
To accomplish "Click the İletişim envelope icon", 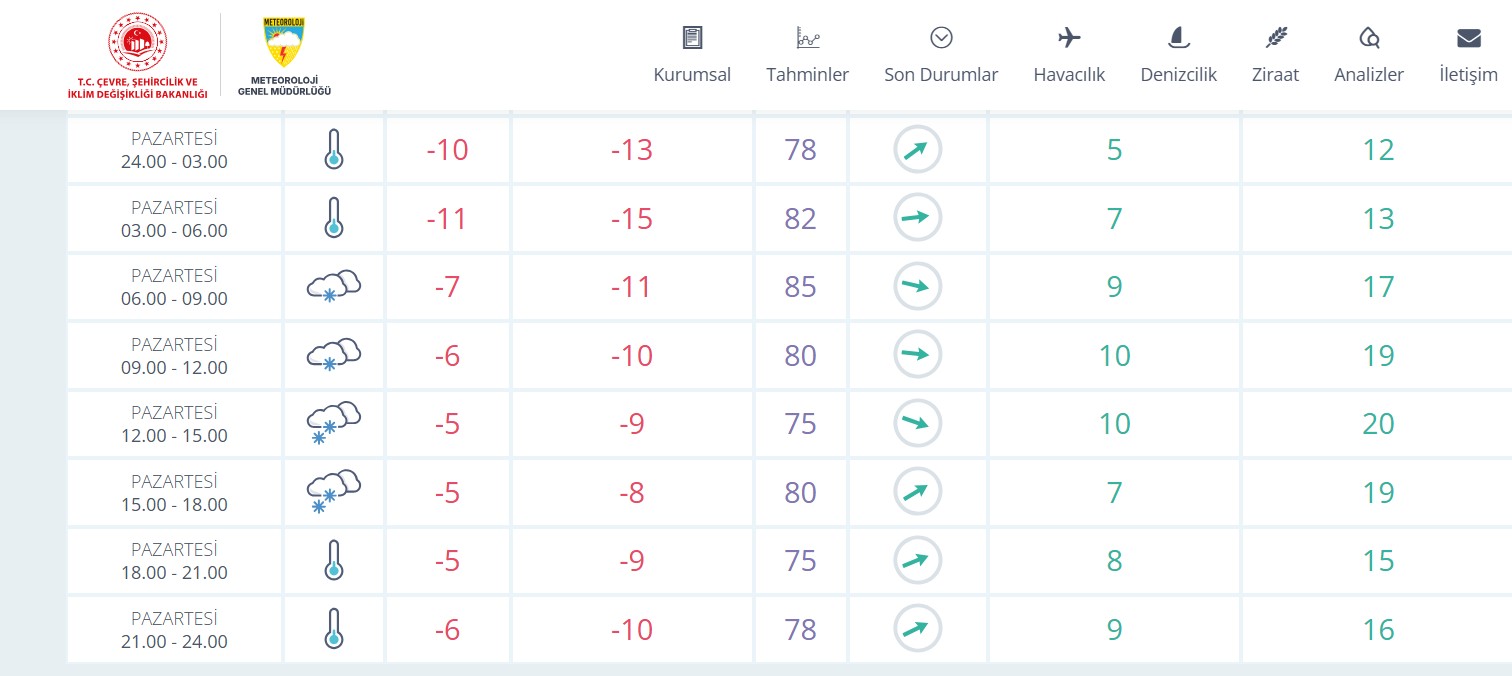I will pyautogui.click(x=1468, y=38).
